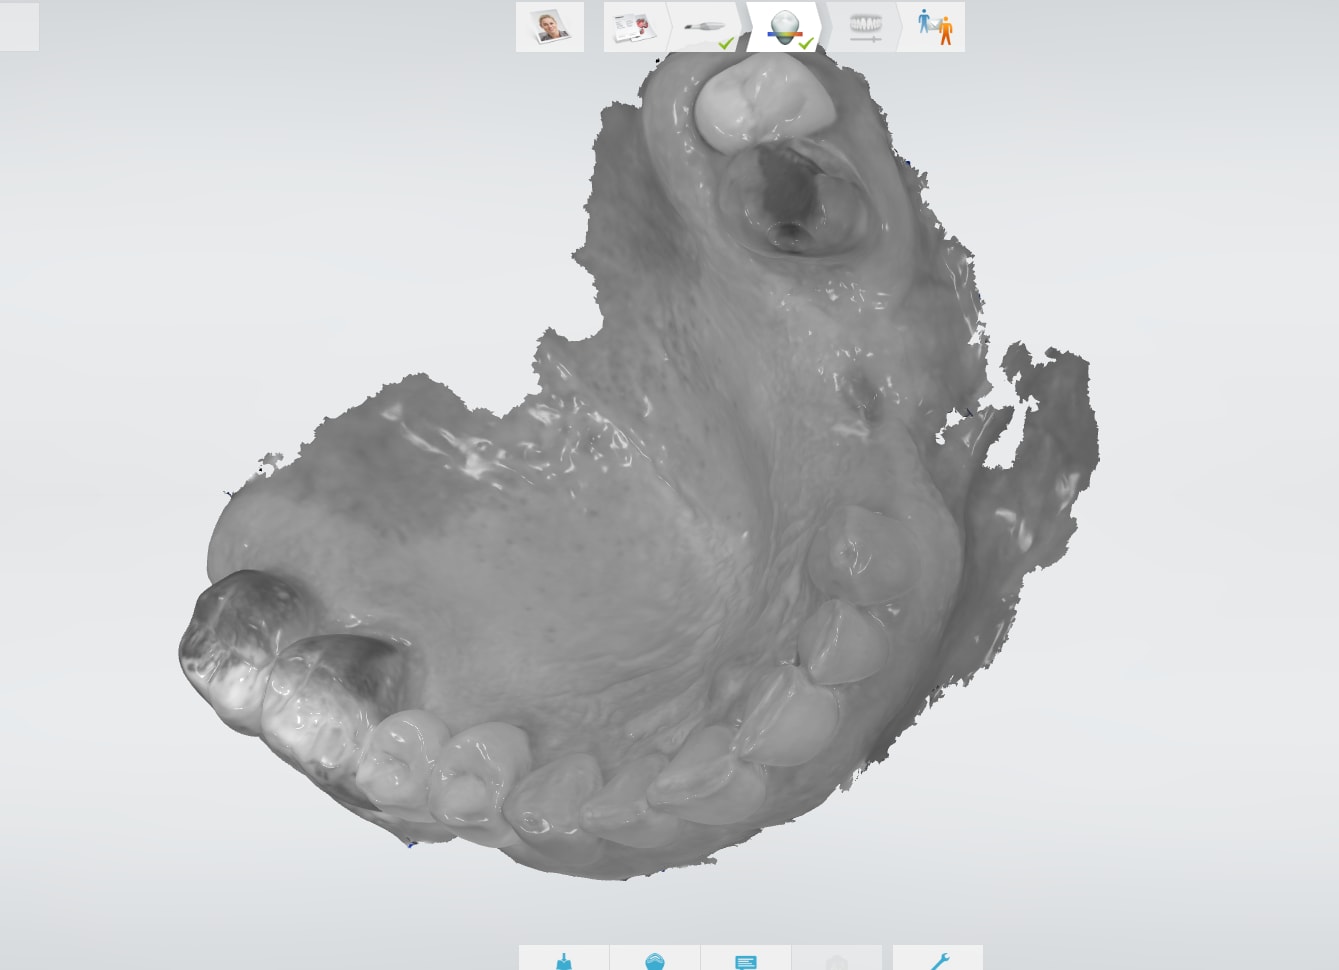
Task: Select the brush trim tool at bottom
Action: click(564, 959)
